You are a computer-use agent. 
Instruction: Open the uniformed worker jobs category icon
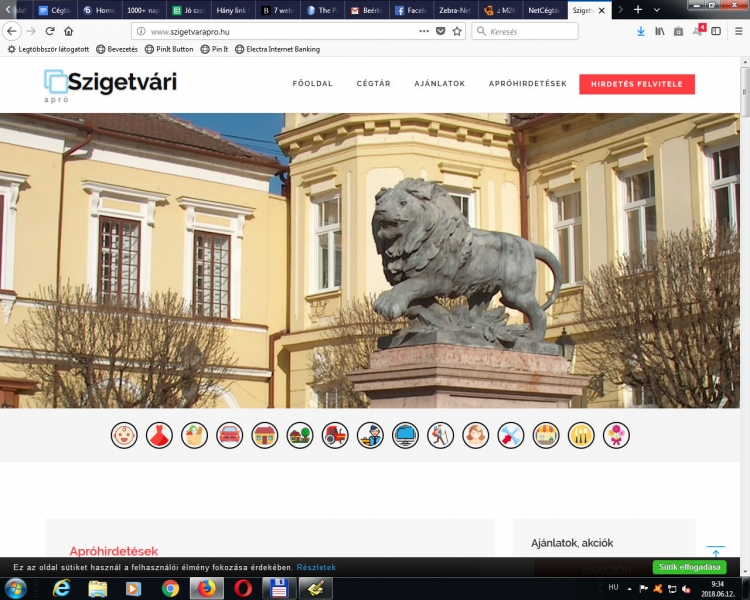point(370,435)
